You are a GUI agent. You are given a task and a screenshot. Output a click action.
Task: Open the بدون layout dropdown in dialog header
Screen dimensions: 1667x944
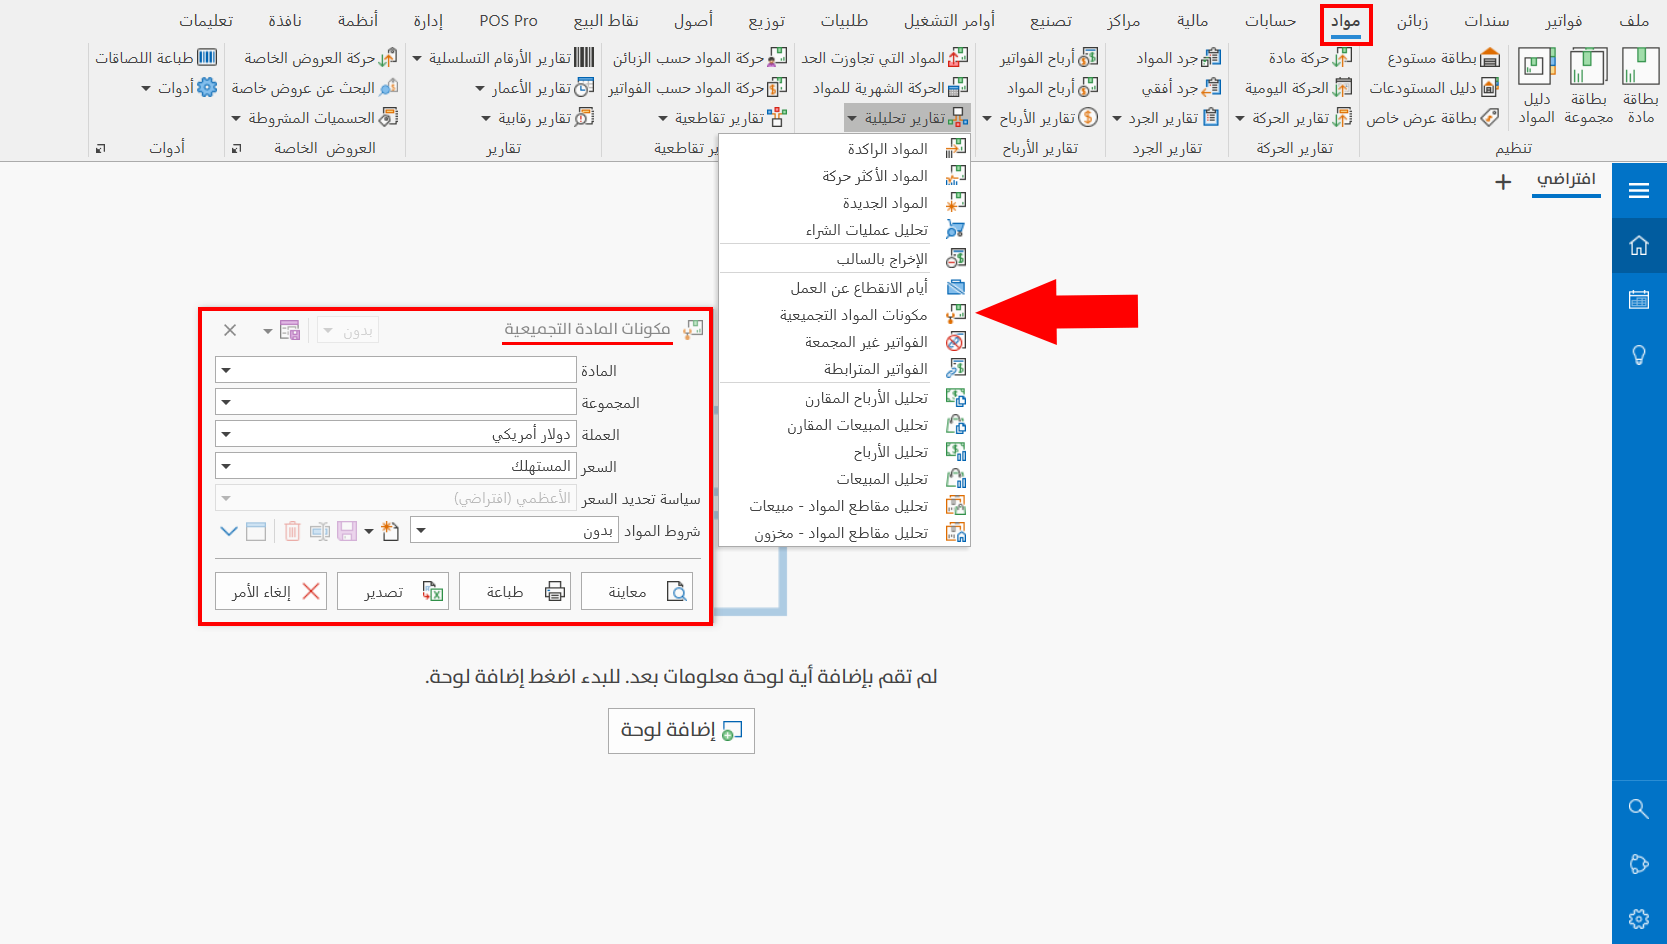tap(348, 331)
